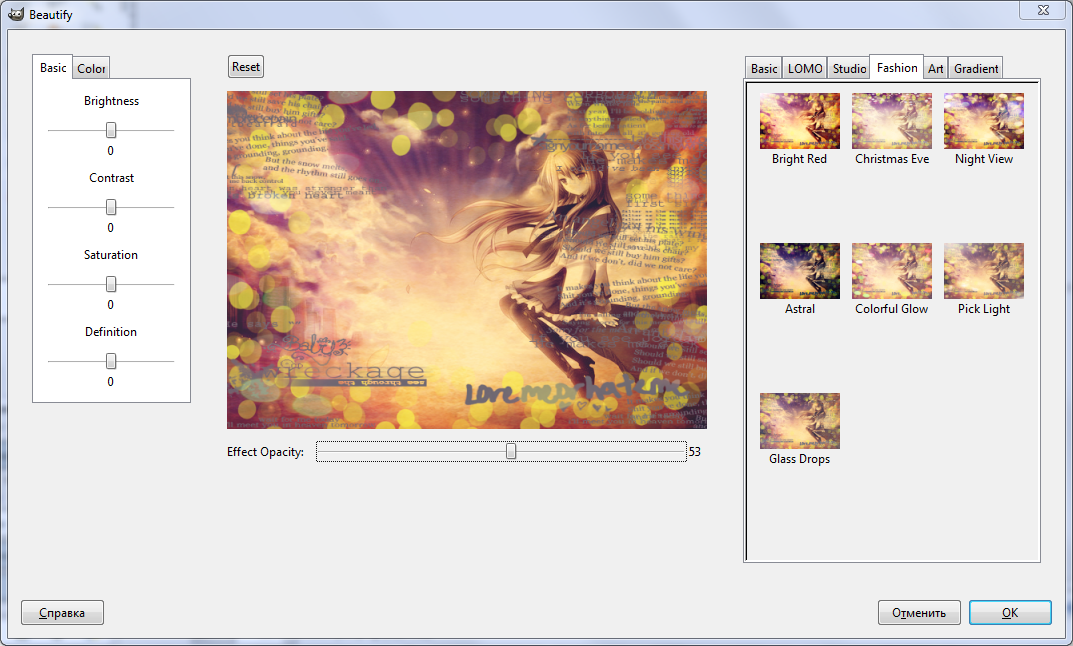Screen dimensions: 1073x646
Task: Select the Fashion effects tab
Action: point(896,68)
